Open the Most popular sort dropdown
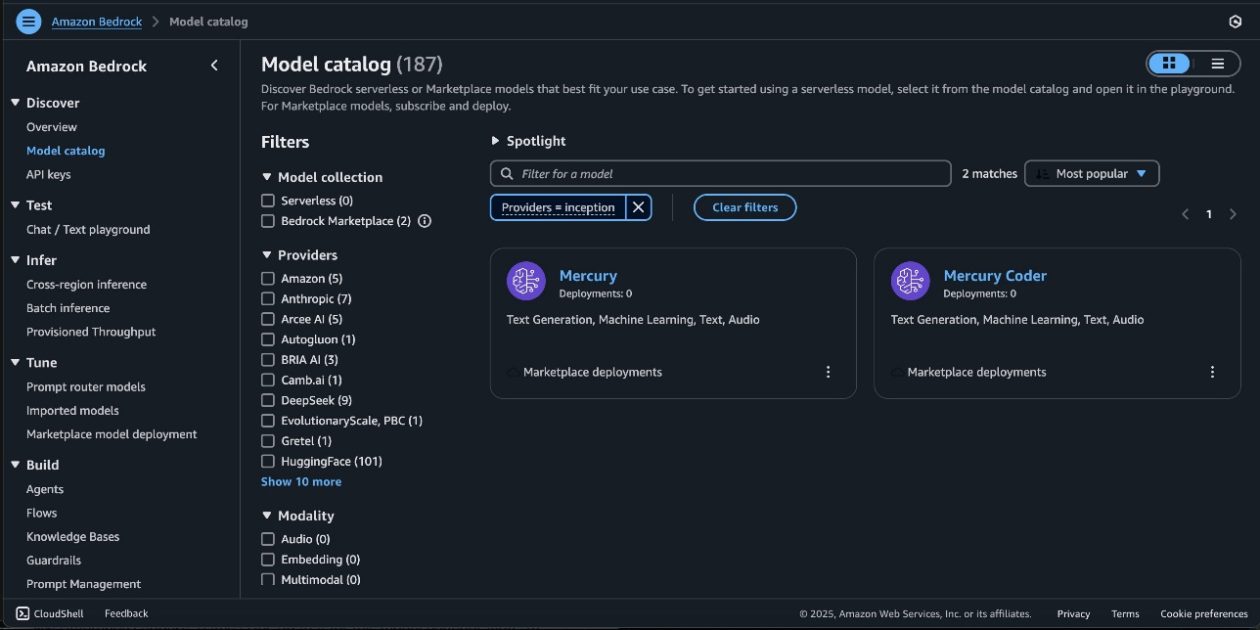Image resolution: width=1260 pixels, height=630 pixels. tap(1091, 173)
